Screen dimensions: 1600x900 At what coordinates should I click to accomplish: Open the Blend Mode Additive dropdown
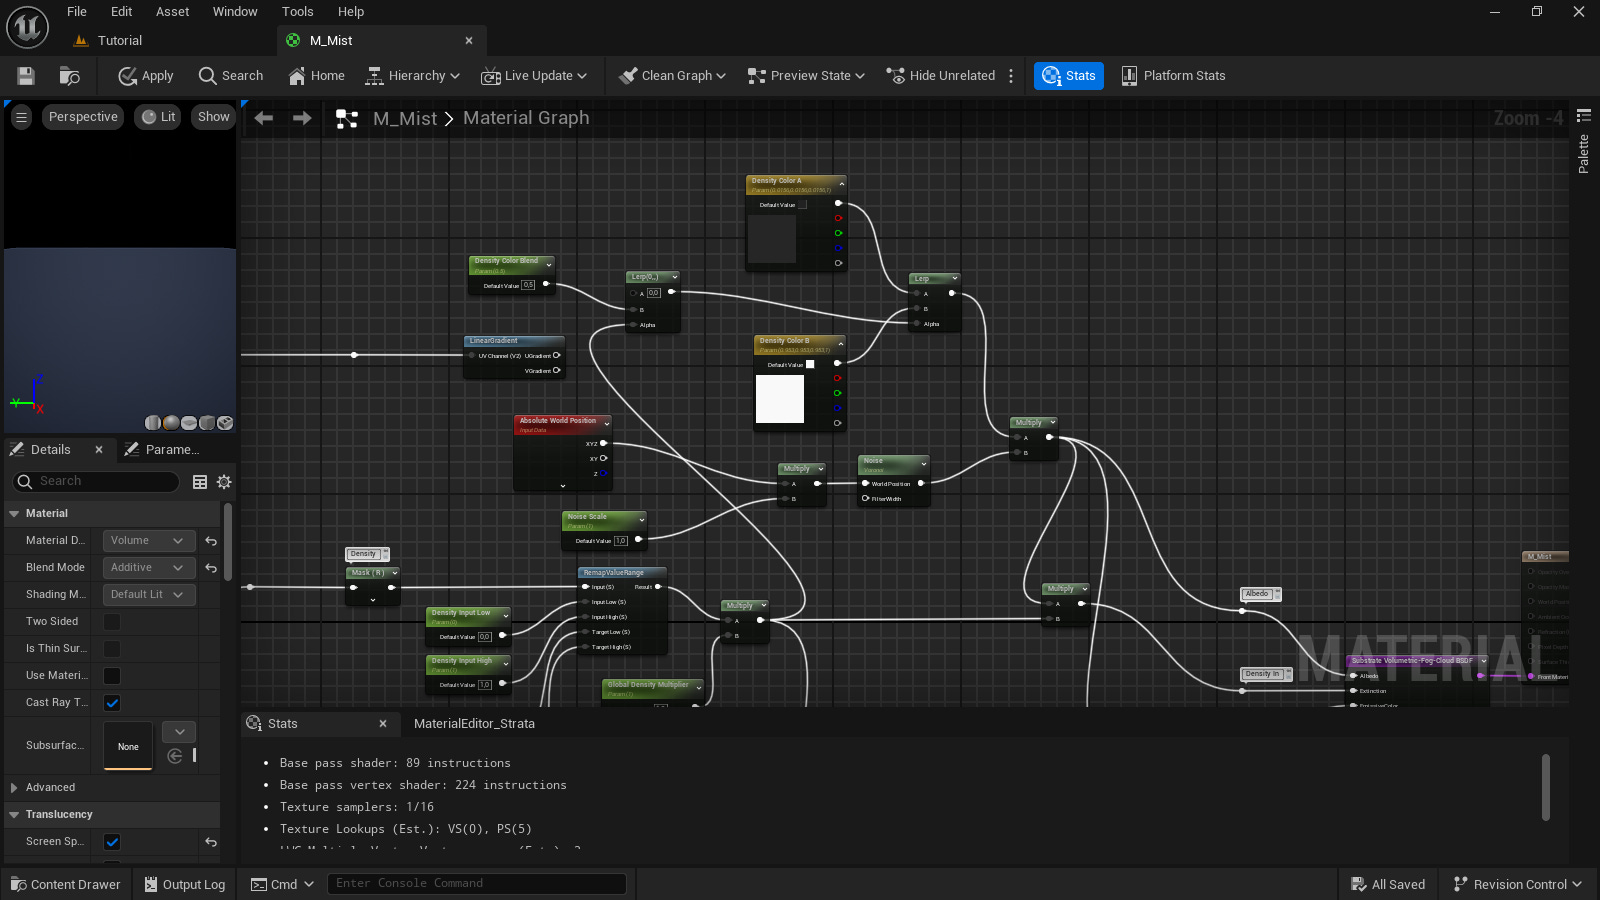(149, 568)
